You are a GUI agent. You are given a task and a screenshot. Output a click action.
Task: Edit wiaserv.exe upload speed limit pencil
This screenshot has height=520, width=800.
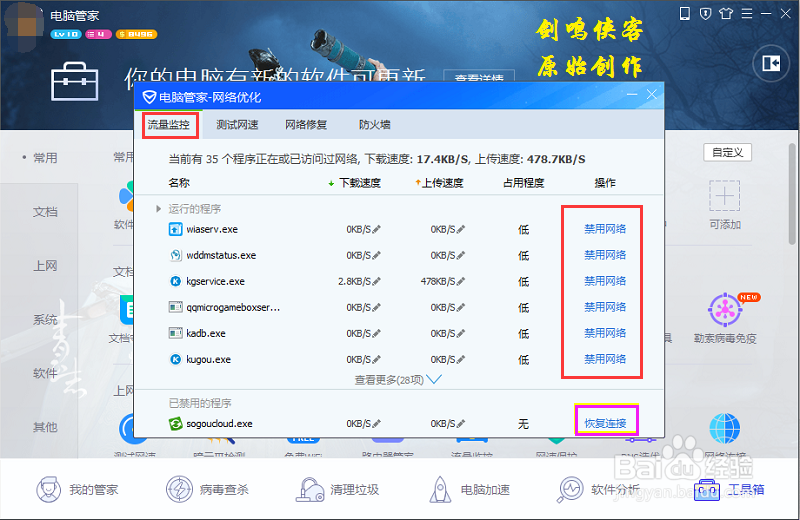(461, 230)
